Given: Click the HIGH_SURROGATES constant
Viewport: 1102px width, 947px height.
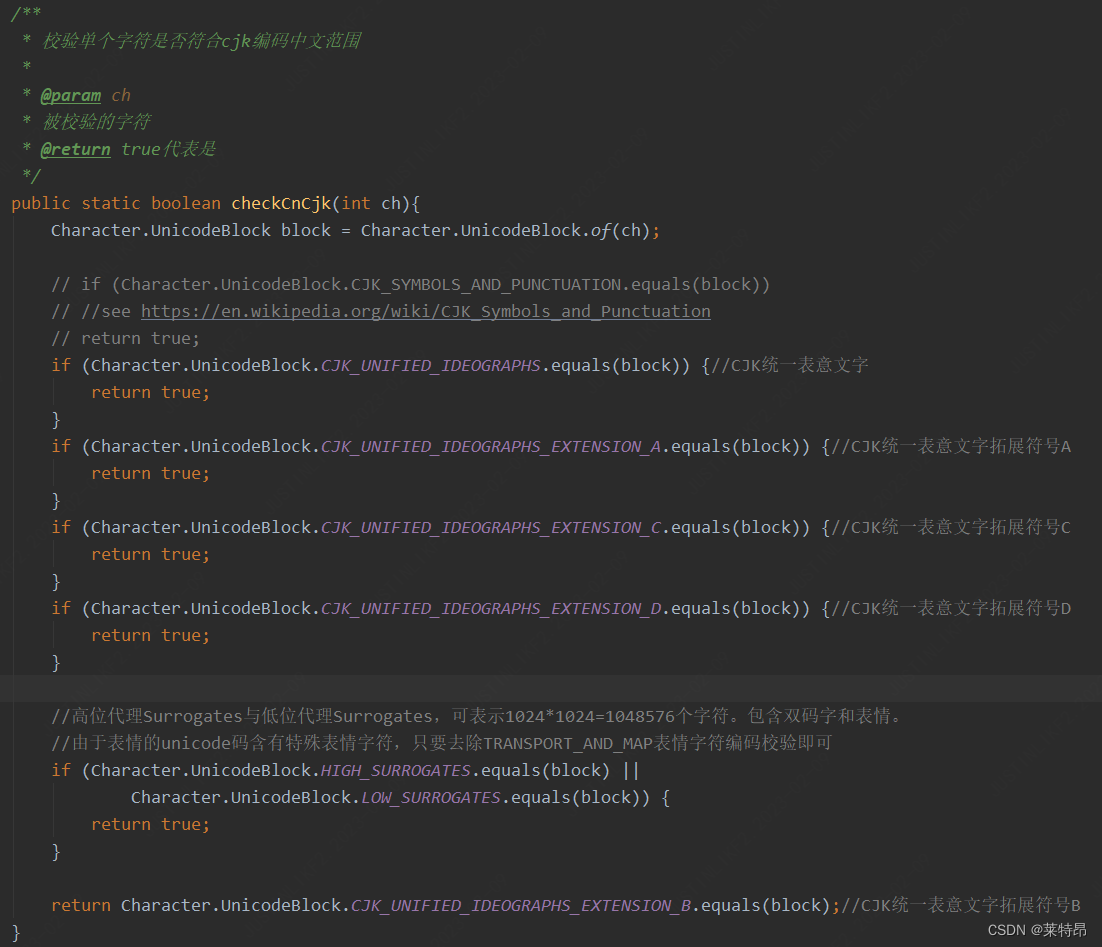Looking at the screenshot, I should tap(396, 771).
